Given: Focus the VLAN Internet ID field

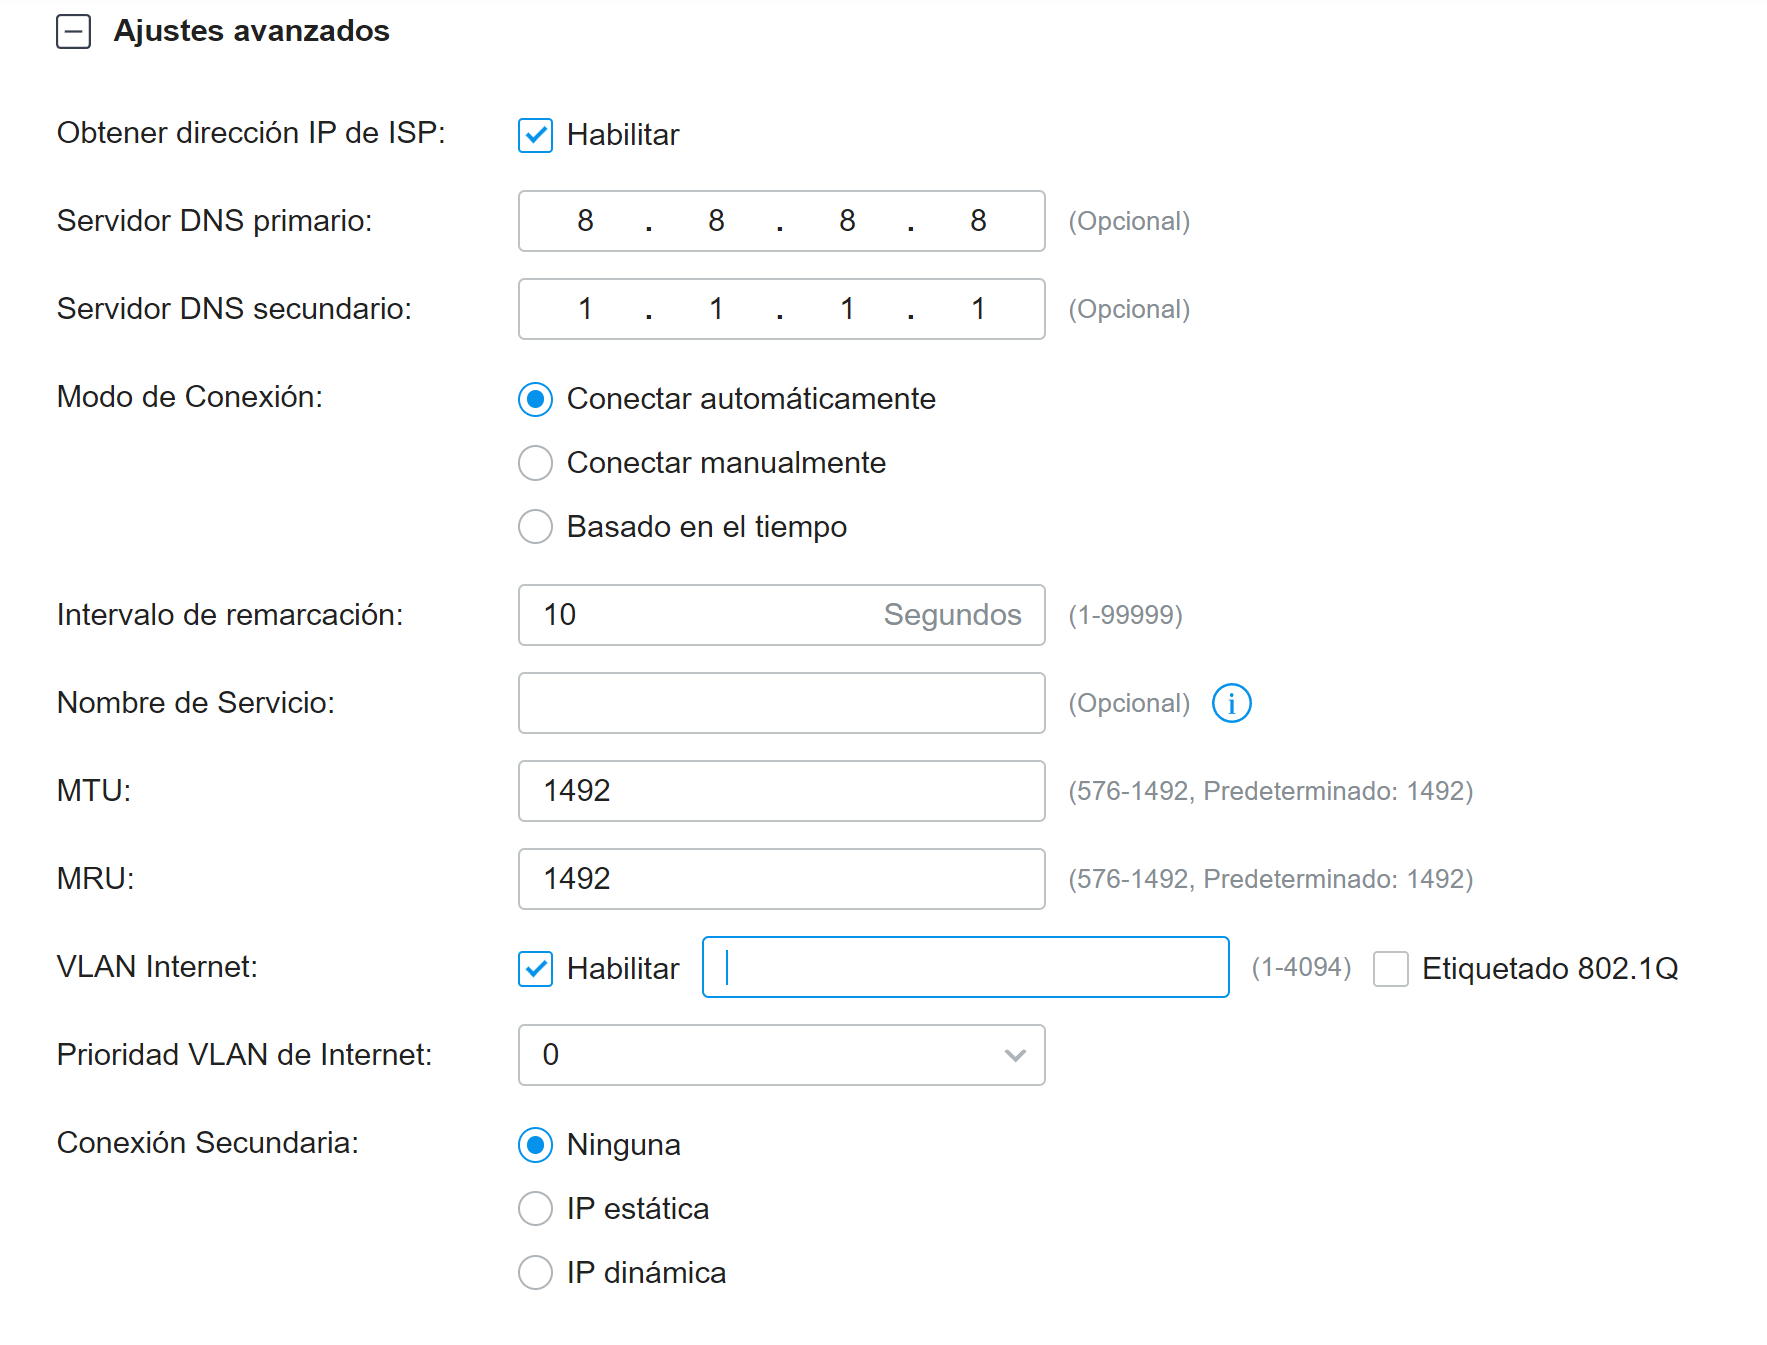Looking at the screenshot, I should (965, 967).
